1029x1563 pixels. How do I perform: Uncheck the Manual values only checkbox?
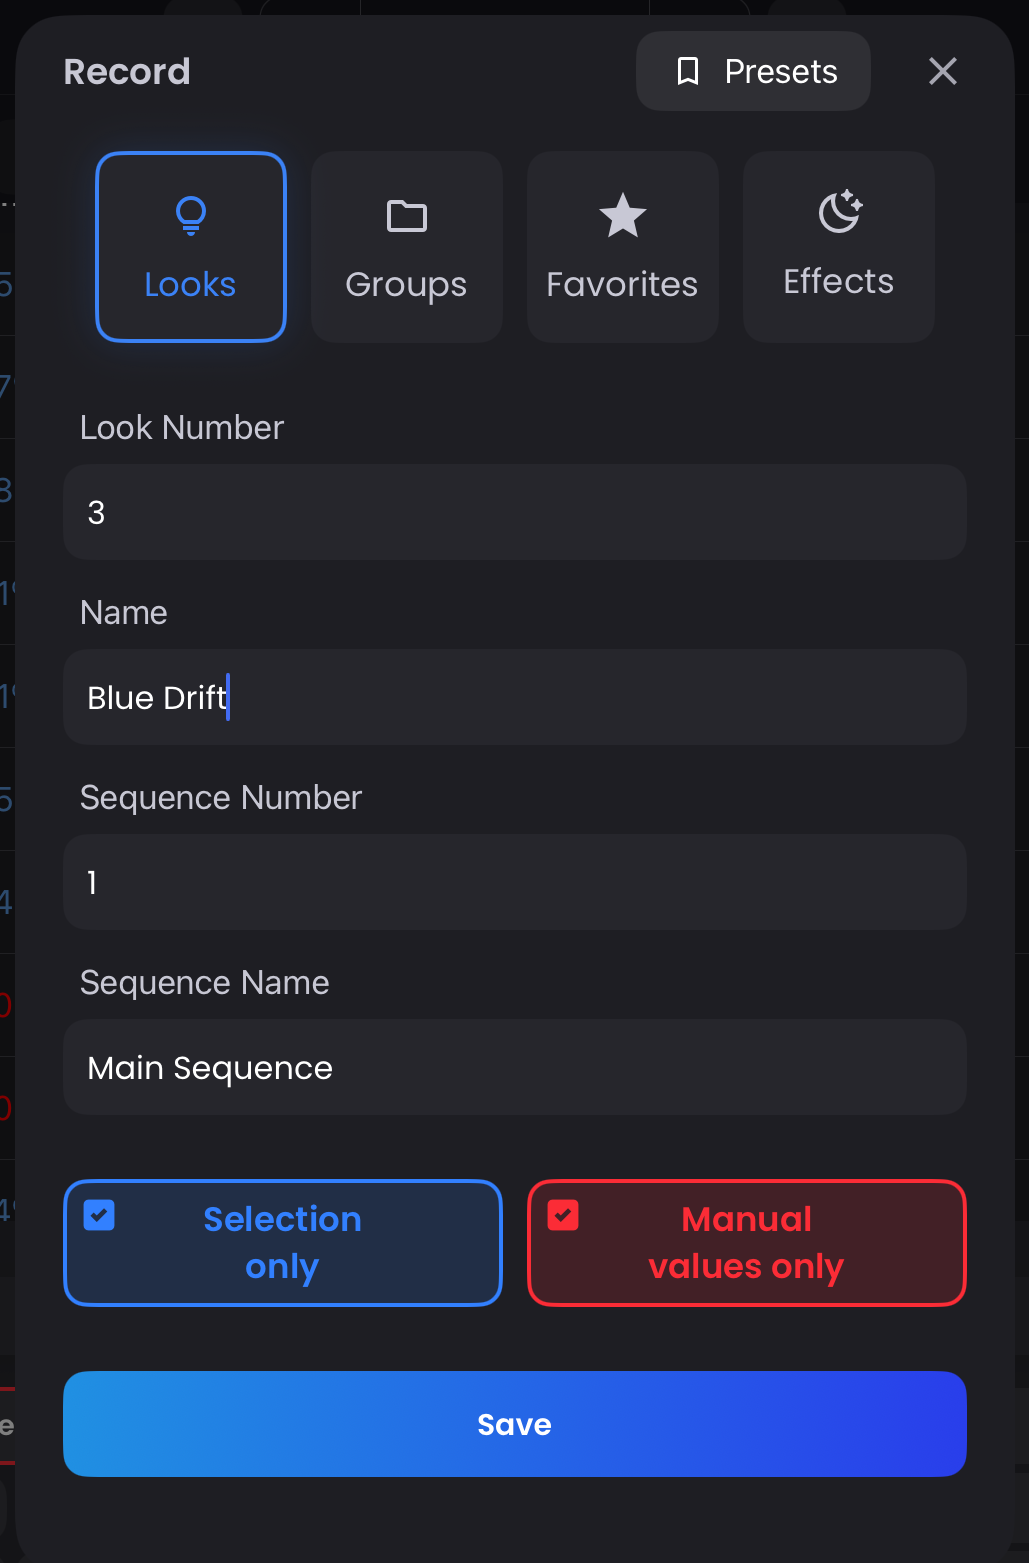point(563,1216)
